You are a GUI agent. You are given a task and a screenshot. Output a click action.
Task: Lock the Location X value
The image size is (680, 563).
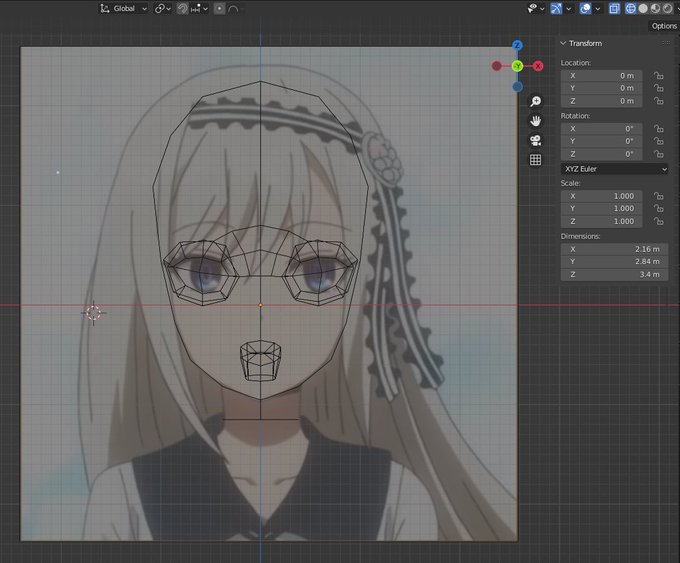click(x=658, y=75)
